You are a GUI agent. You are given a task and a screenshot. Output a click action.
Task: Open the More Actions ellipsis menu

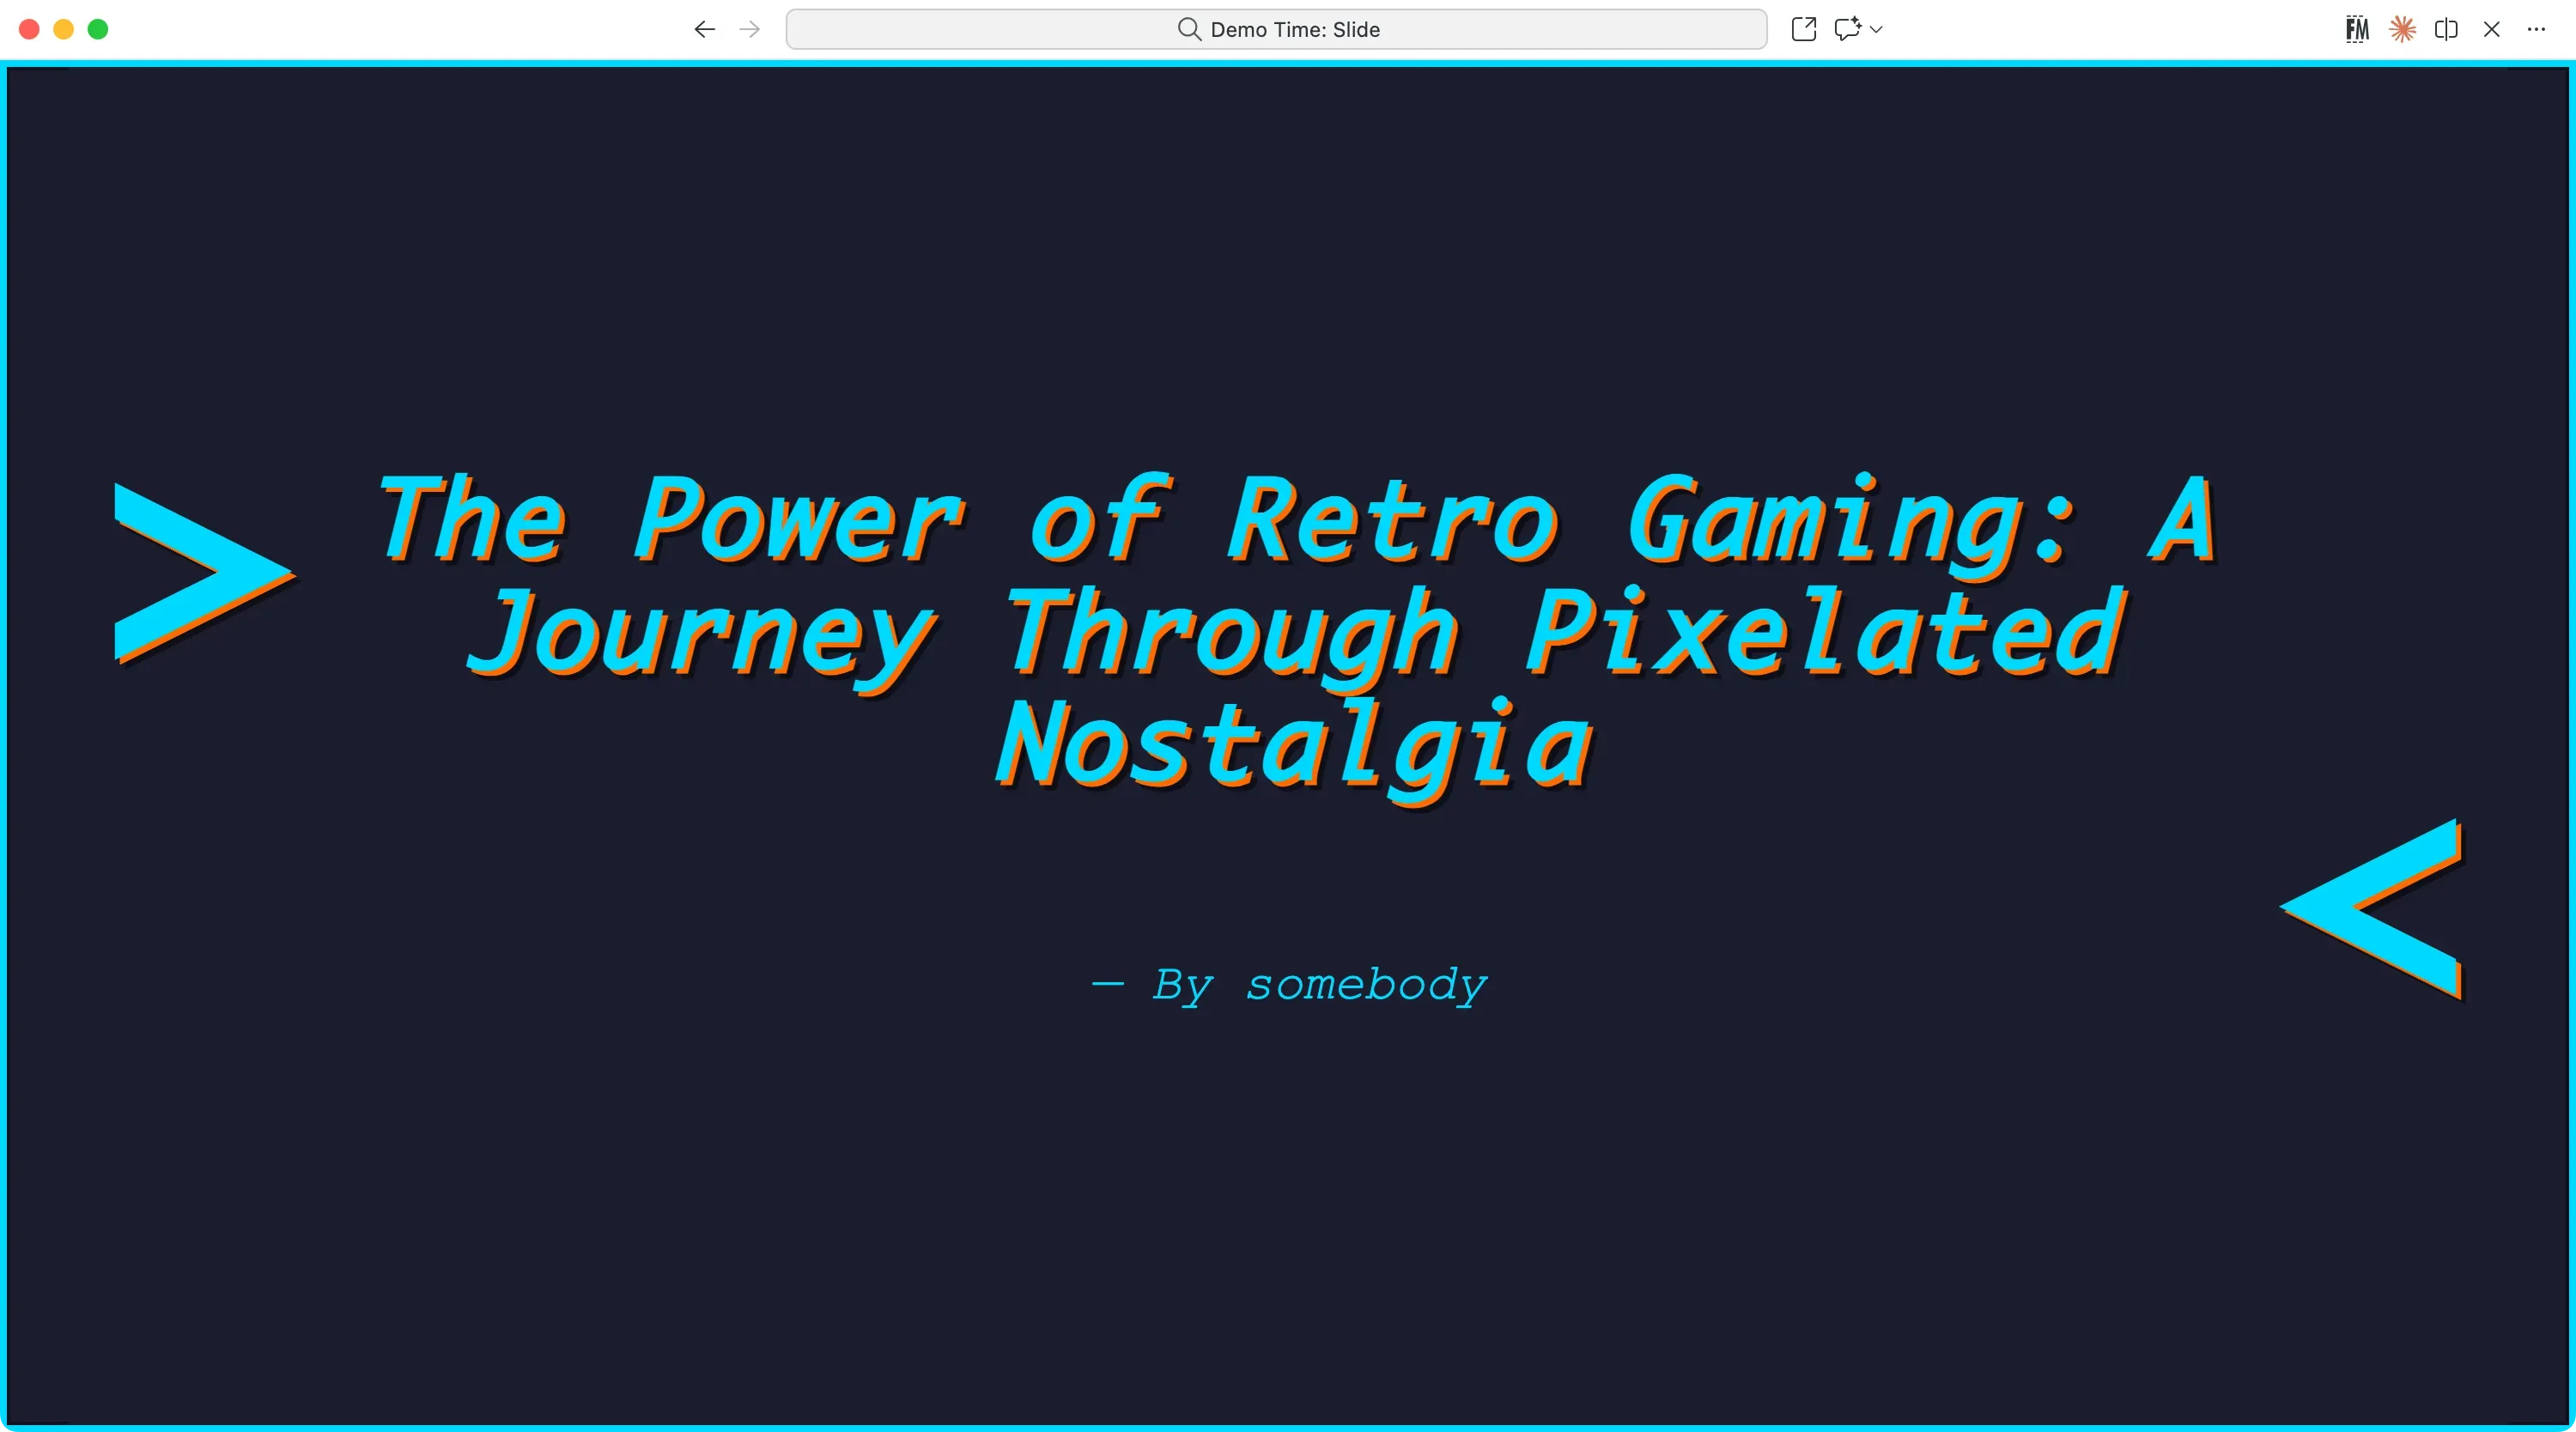(x=2536, y=30)
